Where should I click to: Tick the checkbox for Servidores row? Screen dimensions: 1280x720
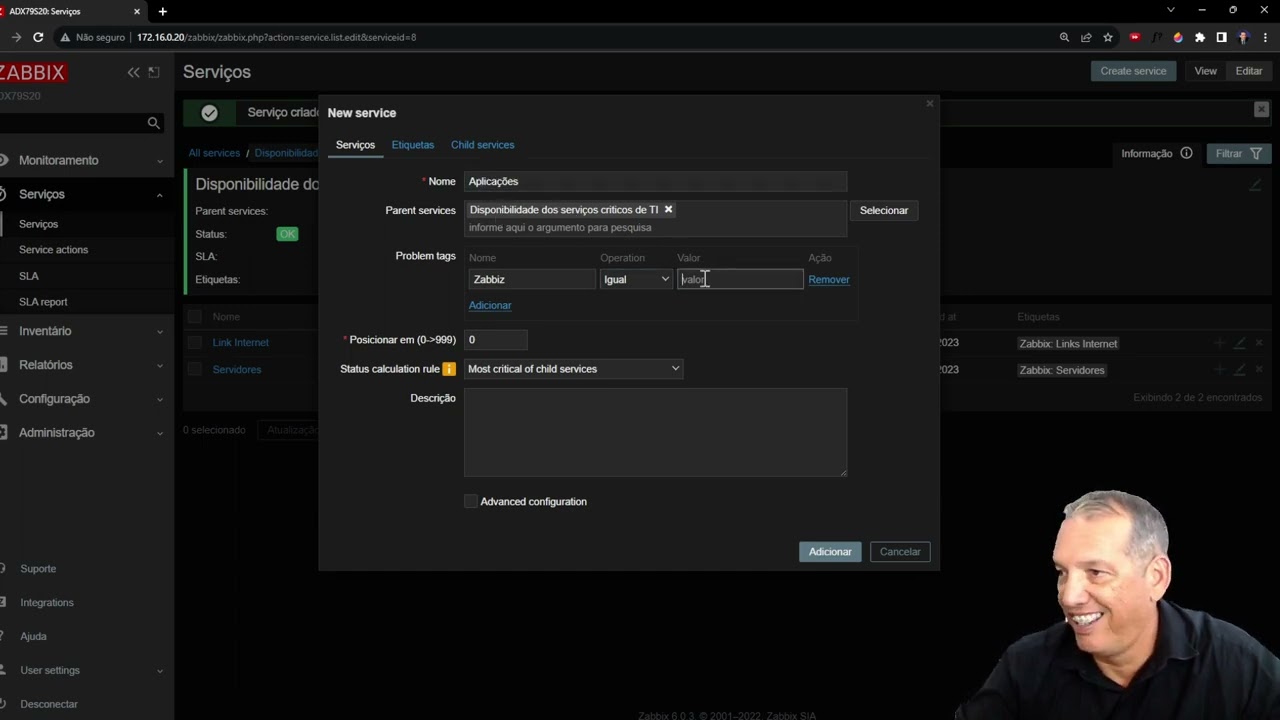(x=194, y=369)
